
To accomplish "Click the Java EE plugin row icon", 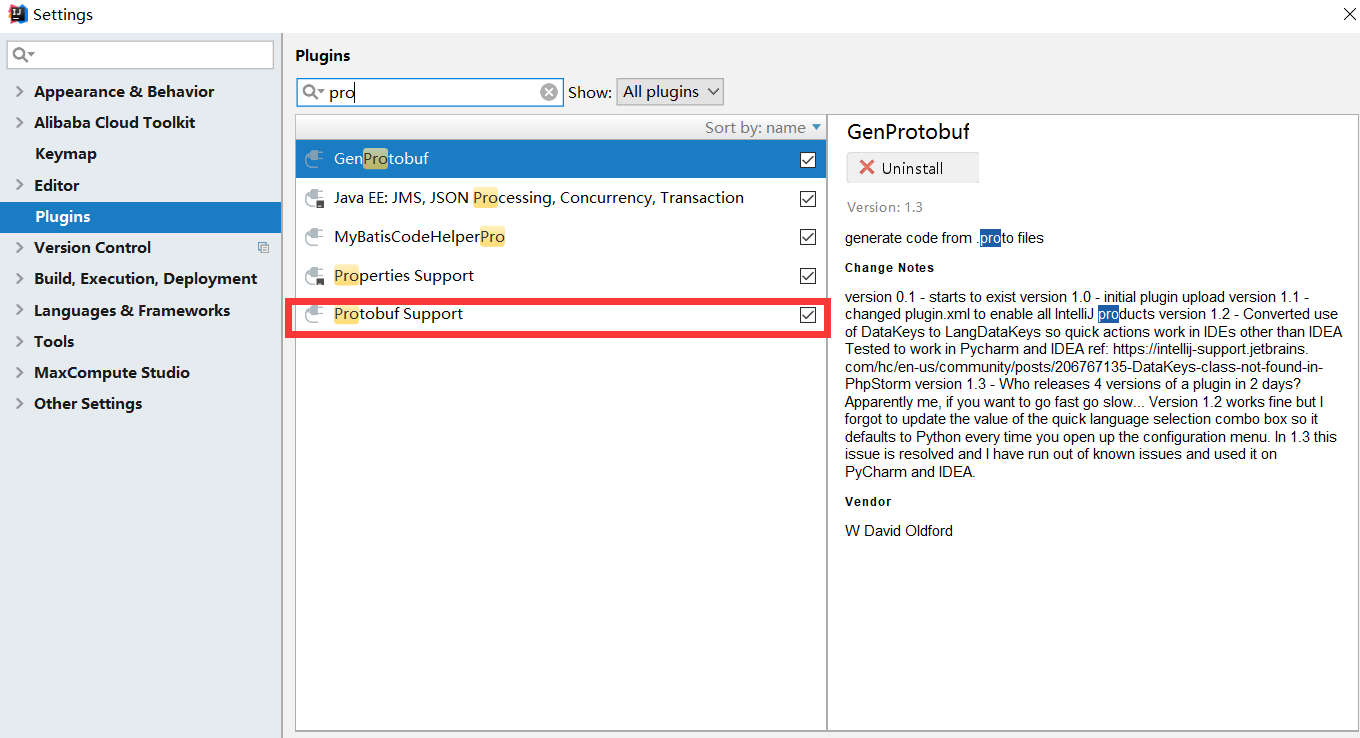I will pos(314,198).
